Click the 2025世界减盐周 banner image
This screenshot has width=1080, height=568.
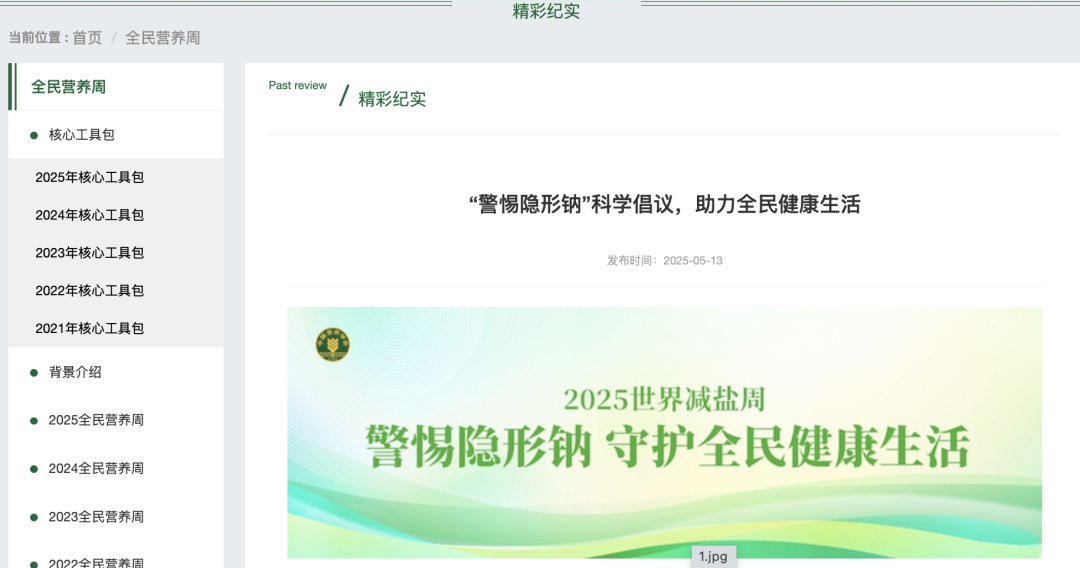tap(664, 432)
